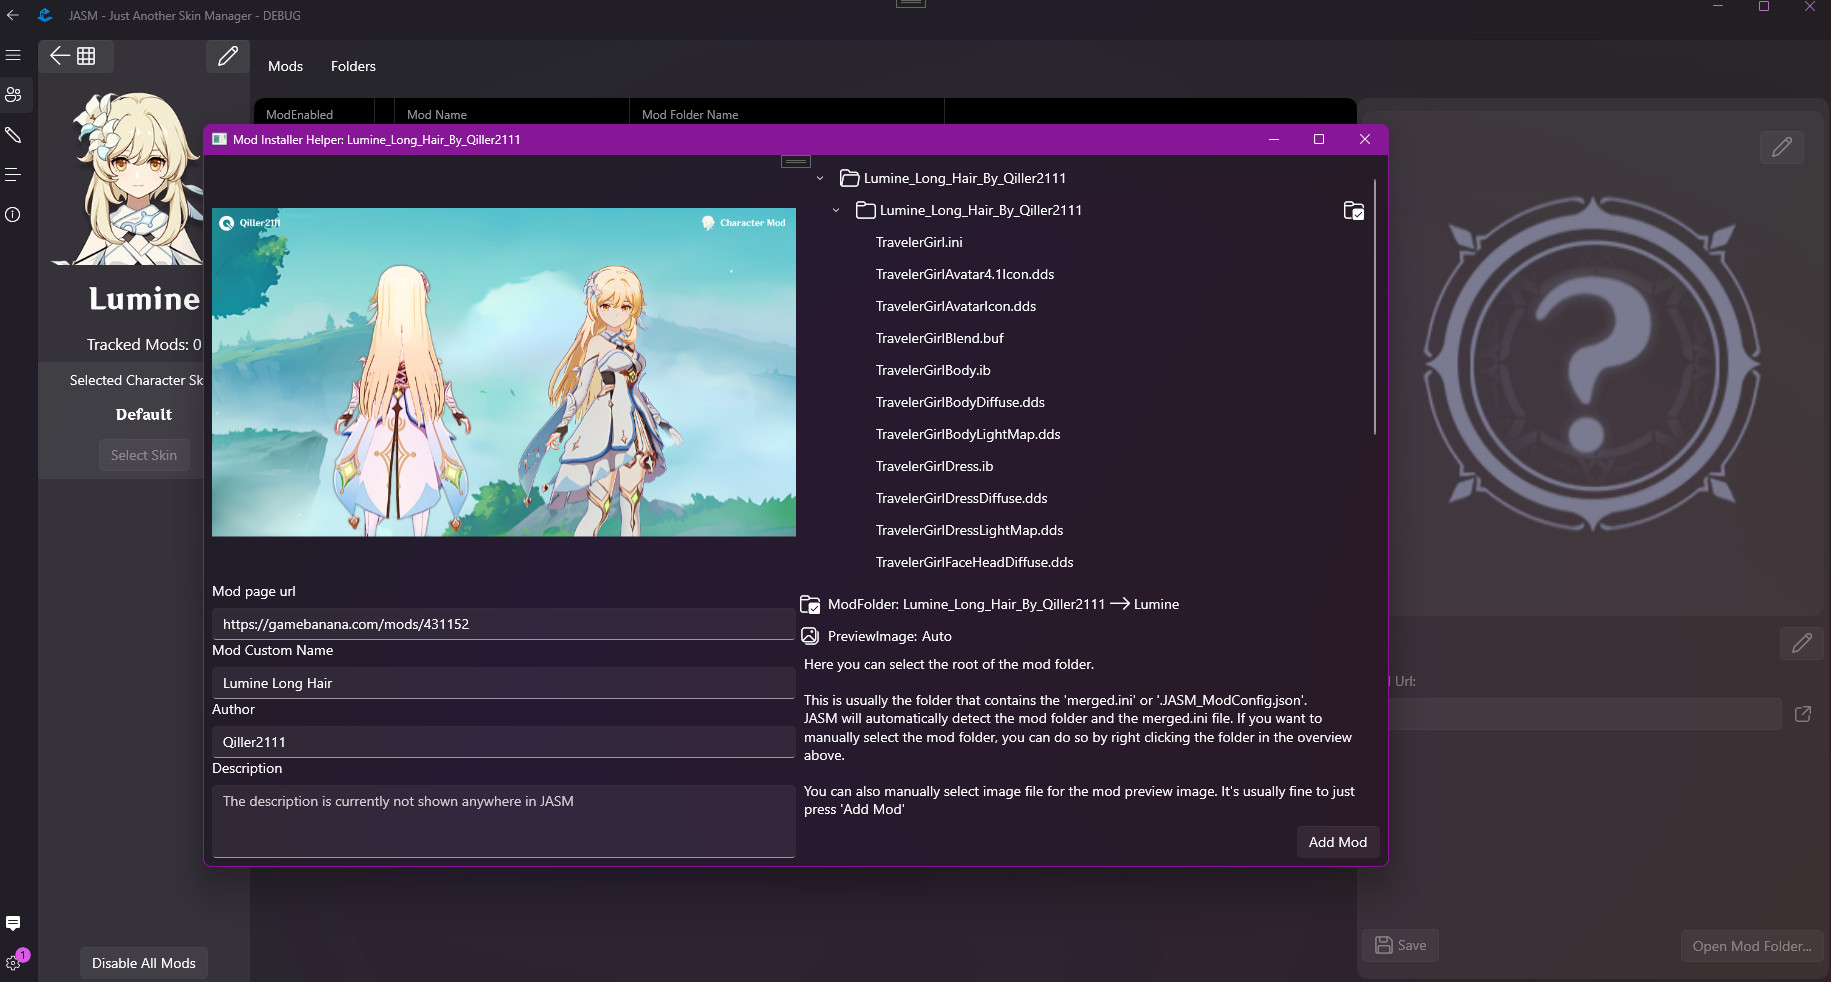Screen dimensions: 1831x982
Task: Return to character grid overview
Action: click(75, 56)
